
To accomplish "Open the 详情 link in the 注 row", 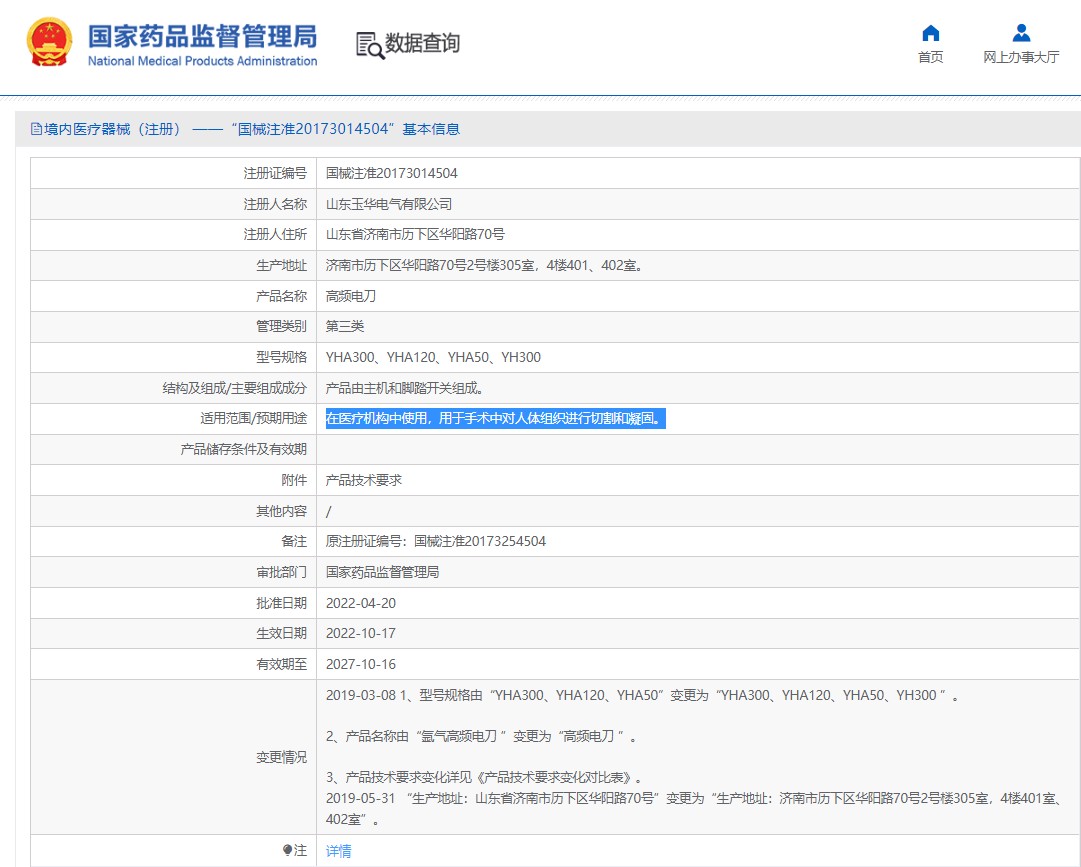I will [x=339, y=851].
